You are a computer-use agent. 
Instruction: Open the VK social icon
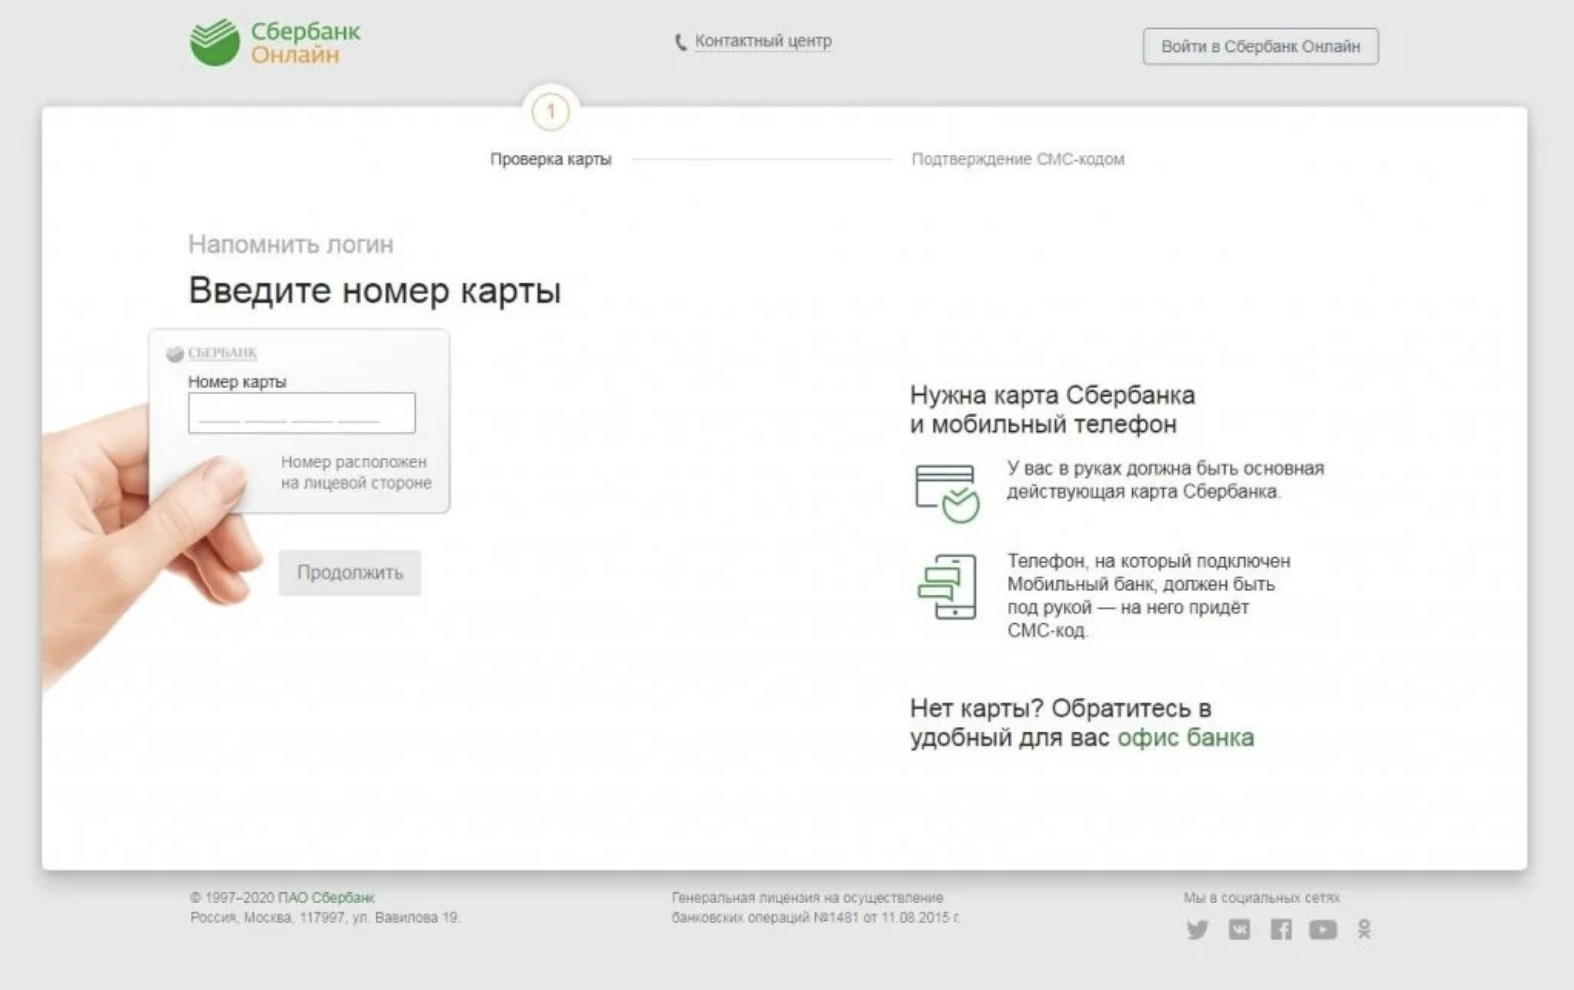tap(1239, 930)
